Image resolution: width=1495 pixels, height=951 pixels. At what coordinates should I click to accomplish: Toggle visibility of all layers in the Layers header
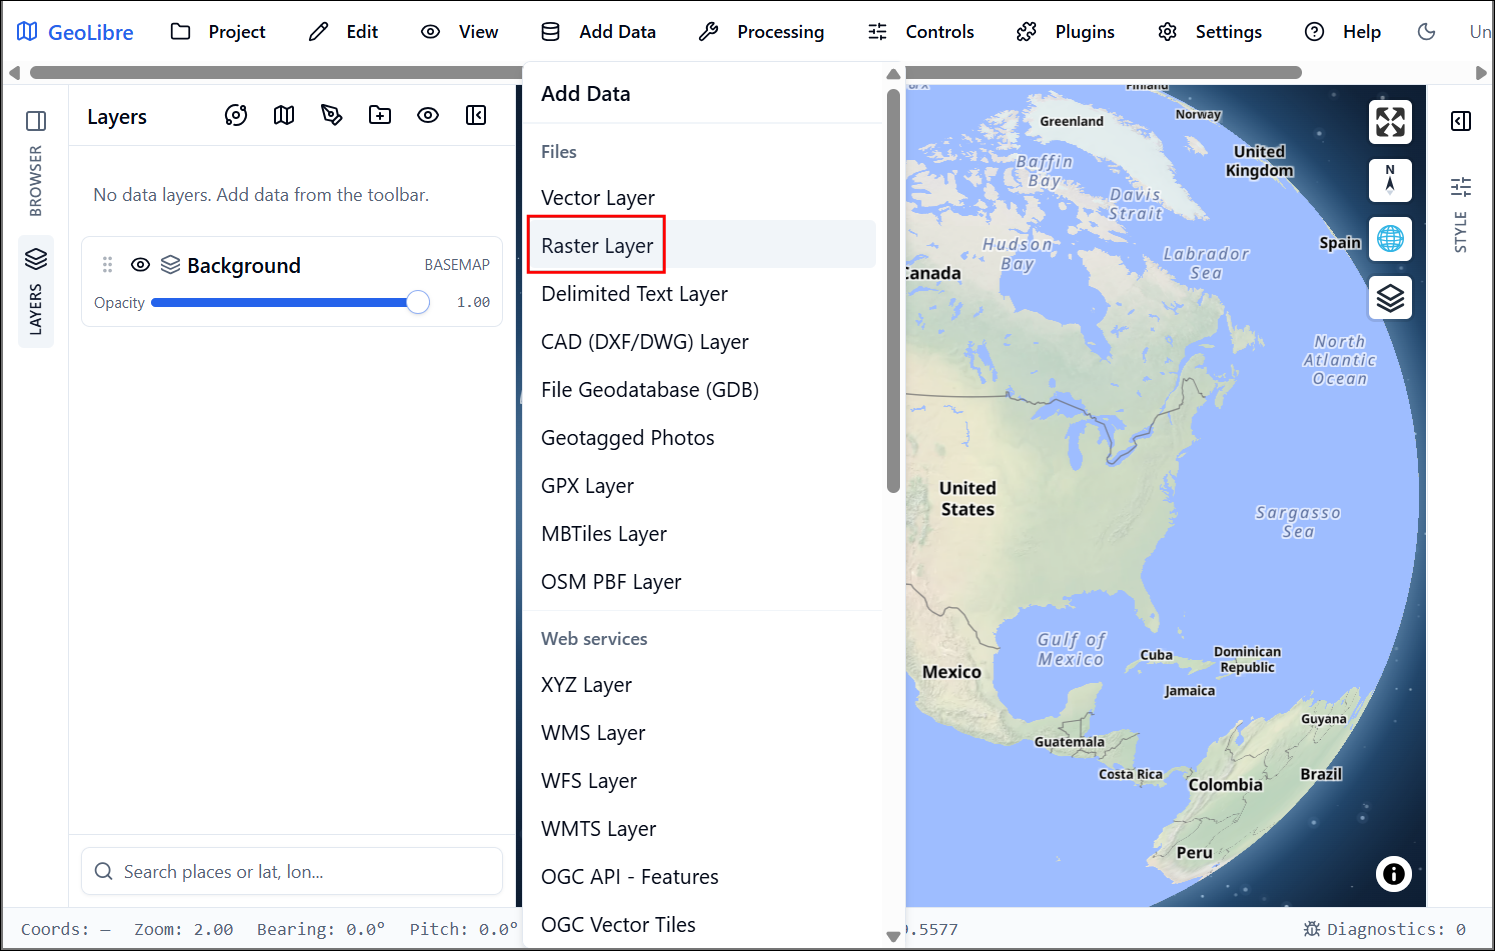(428, 115)
